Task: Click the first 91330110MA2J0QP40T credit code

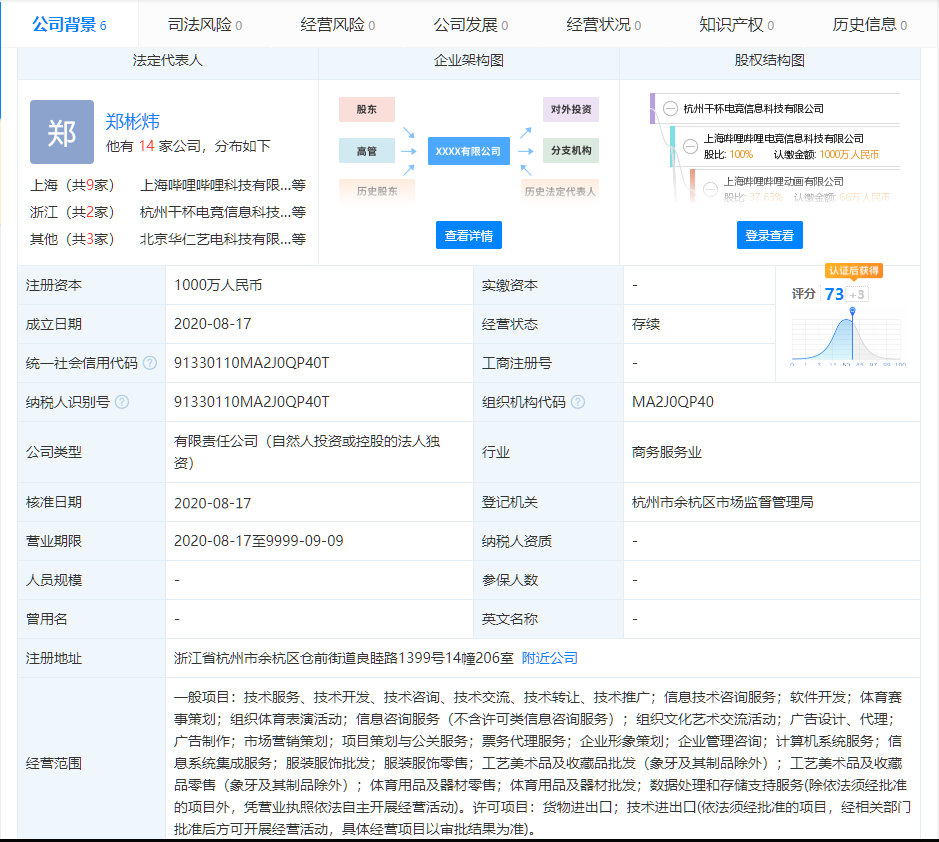Action: pyautogui.click(x=252, y=363)
